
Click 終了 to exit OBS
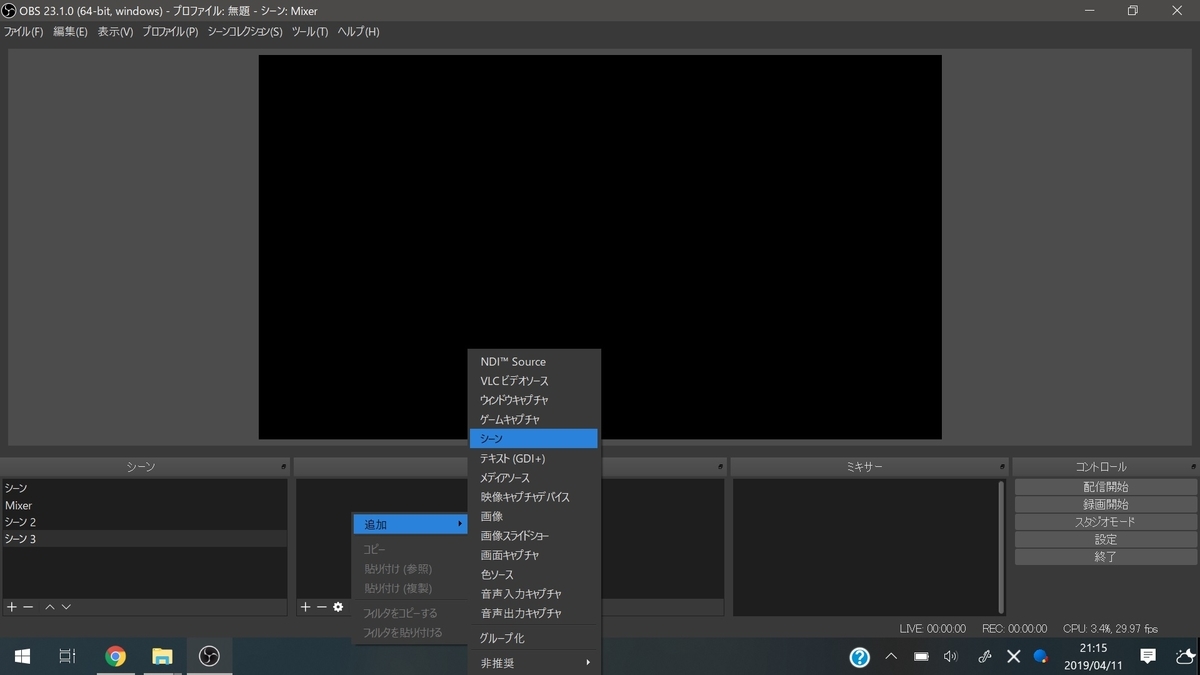tap(1105, 557)
